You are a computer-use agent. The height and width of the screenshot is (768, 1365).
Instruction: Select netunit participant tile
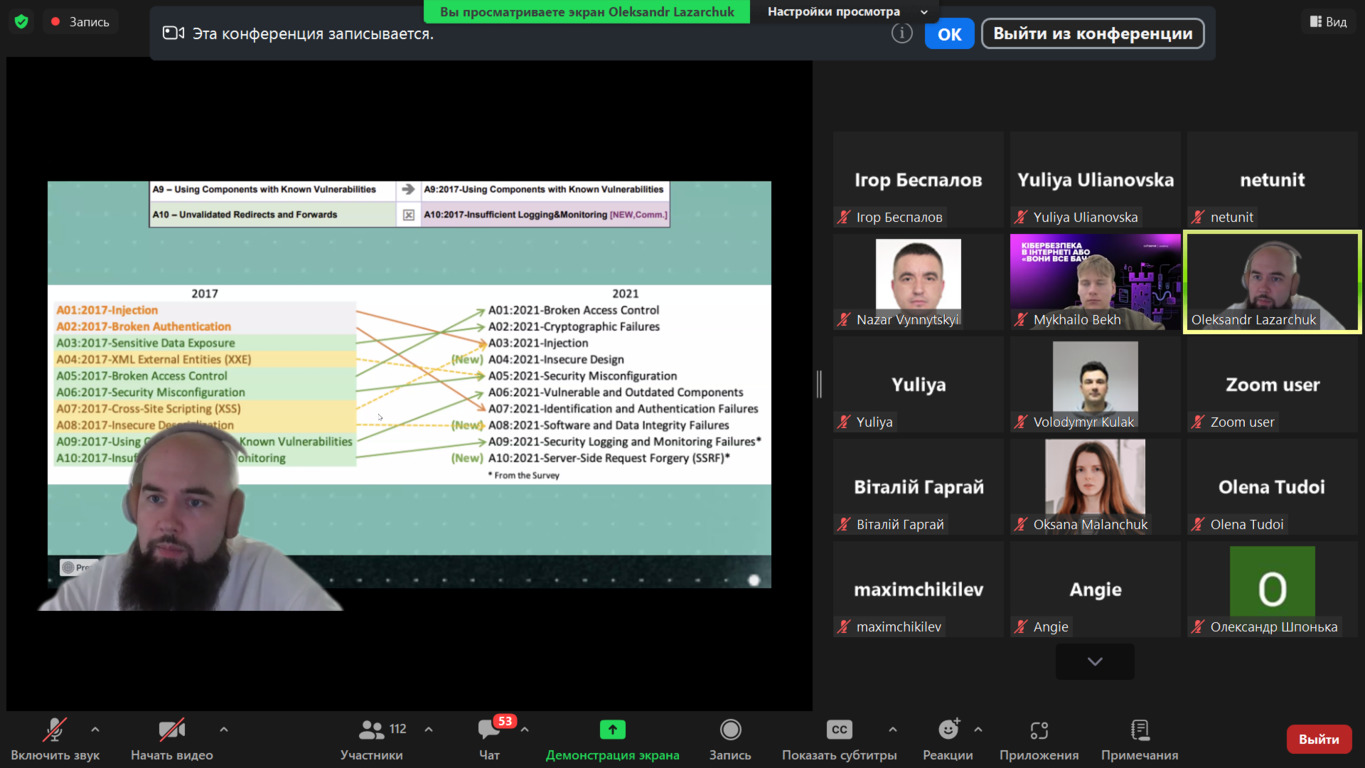[1272, 180]
